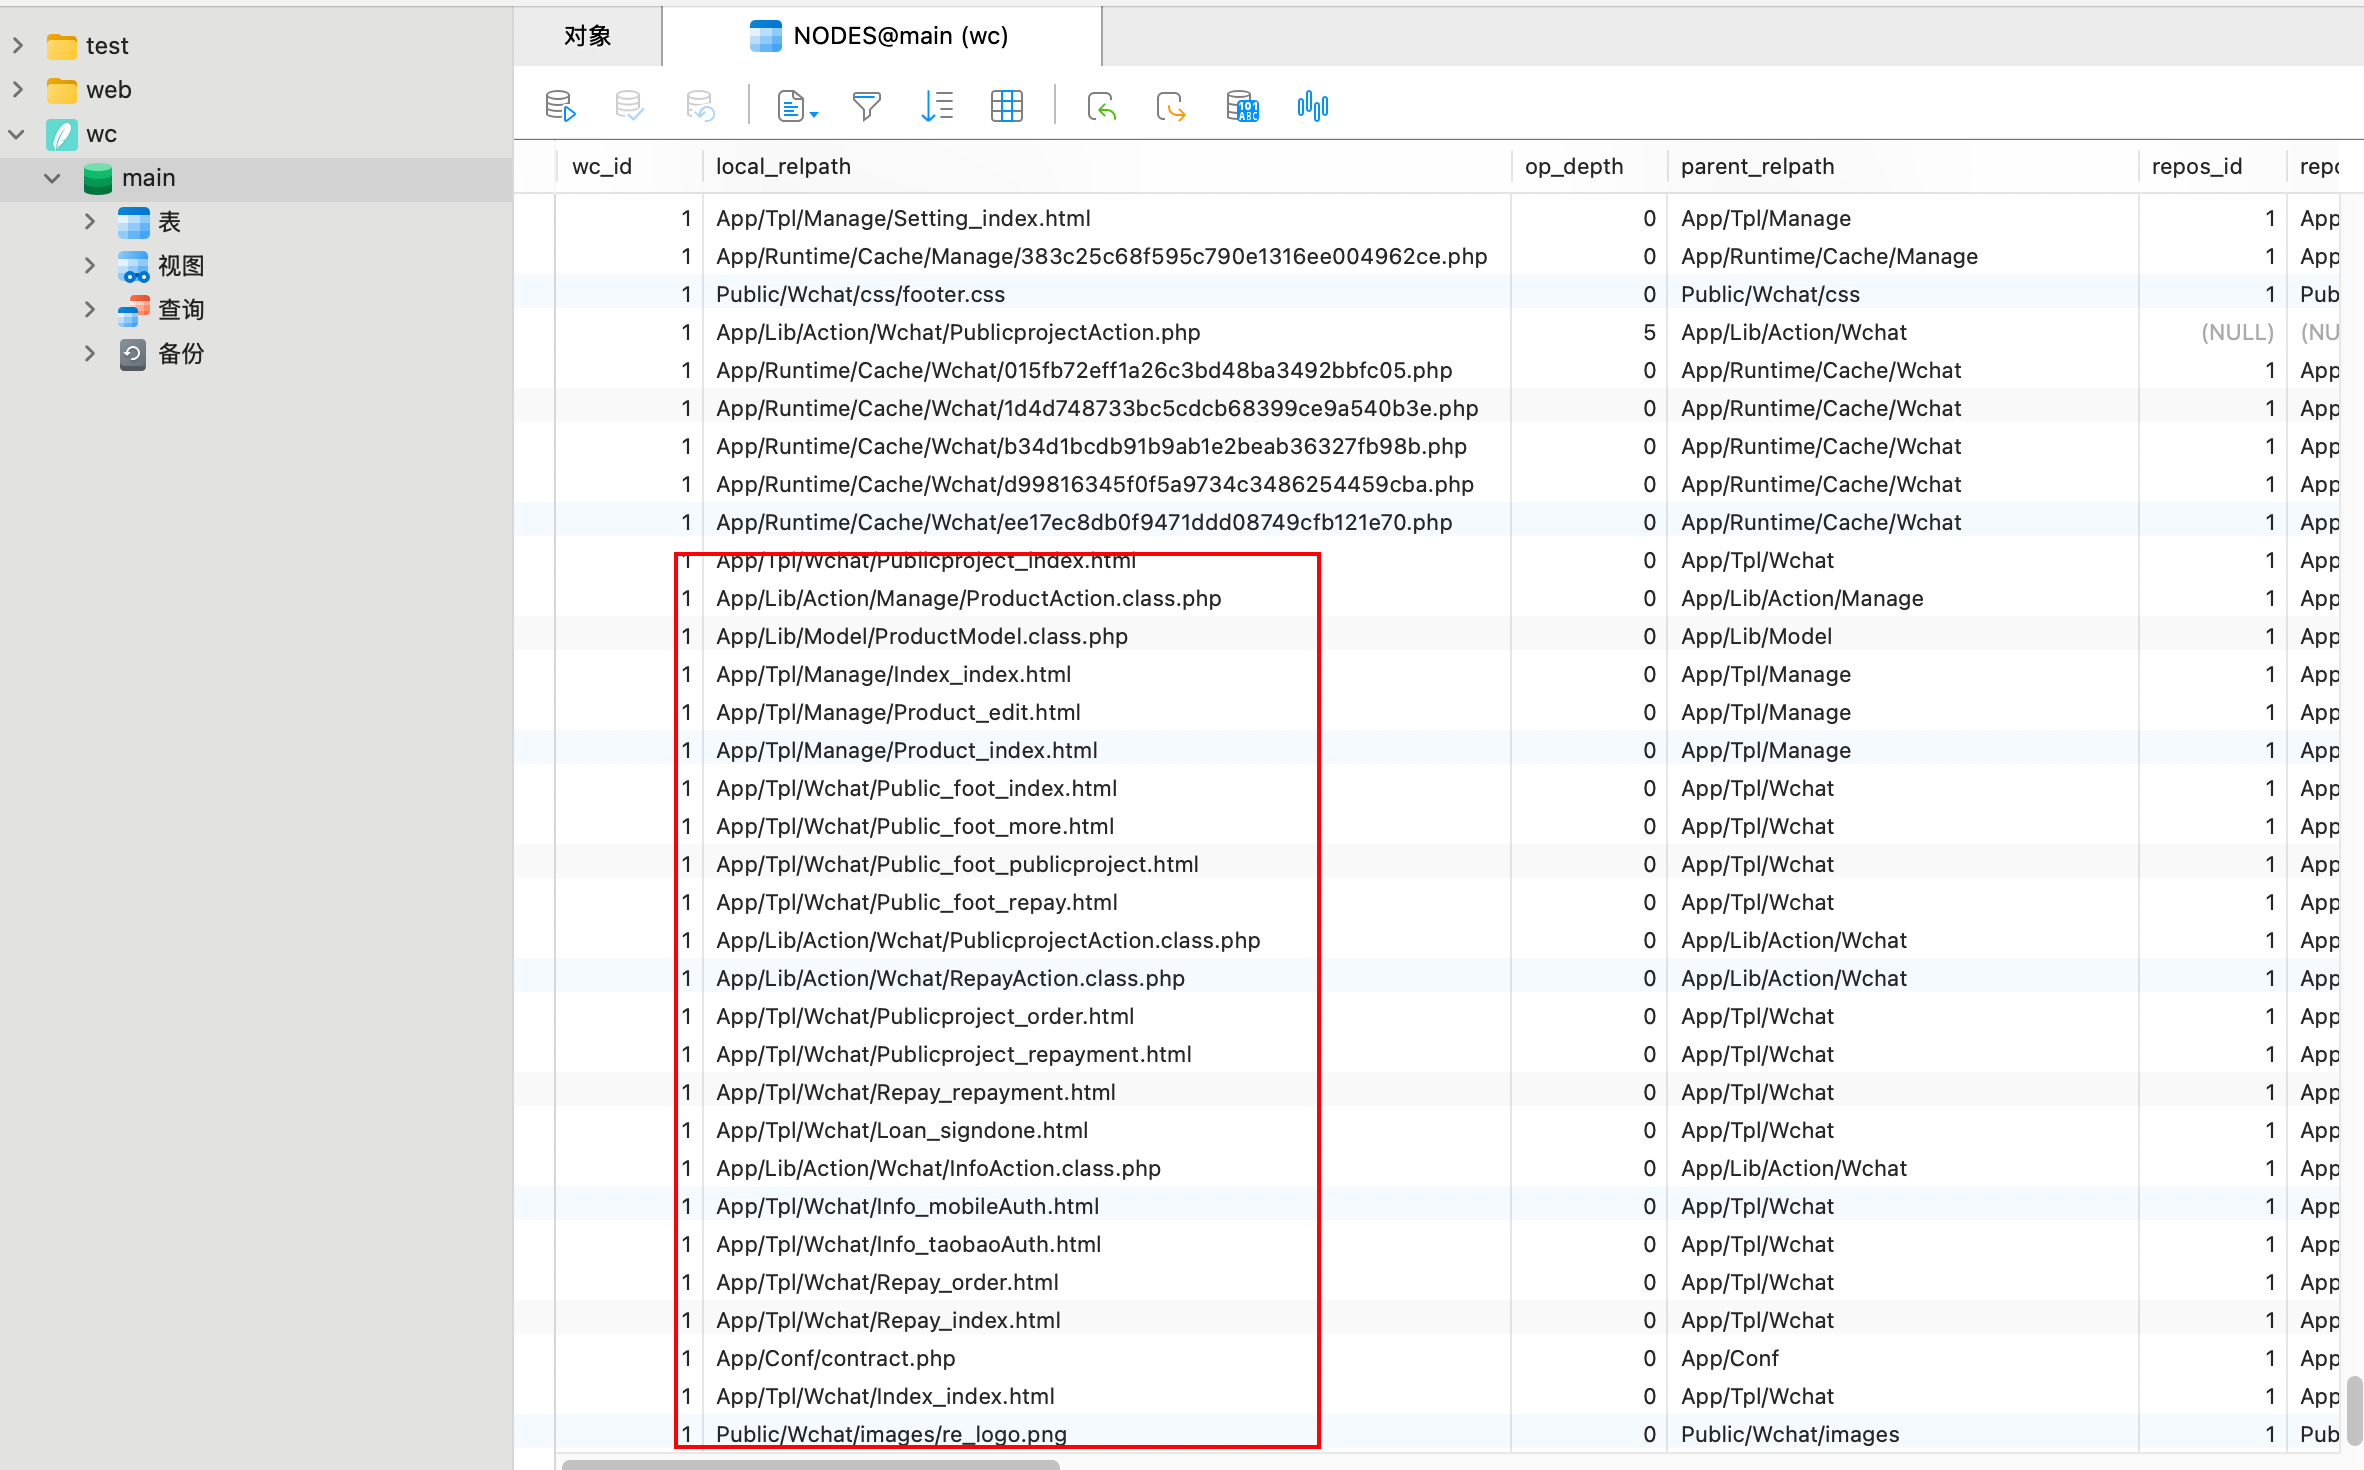The width and height of the screenshot is (2364, 1470).
Task: Select cell App/Lib/Action/Wchat/RepayAction.class.php
Action: coord(1106,979)
